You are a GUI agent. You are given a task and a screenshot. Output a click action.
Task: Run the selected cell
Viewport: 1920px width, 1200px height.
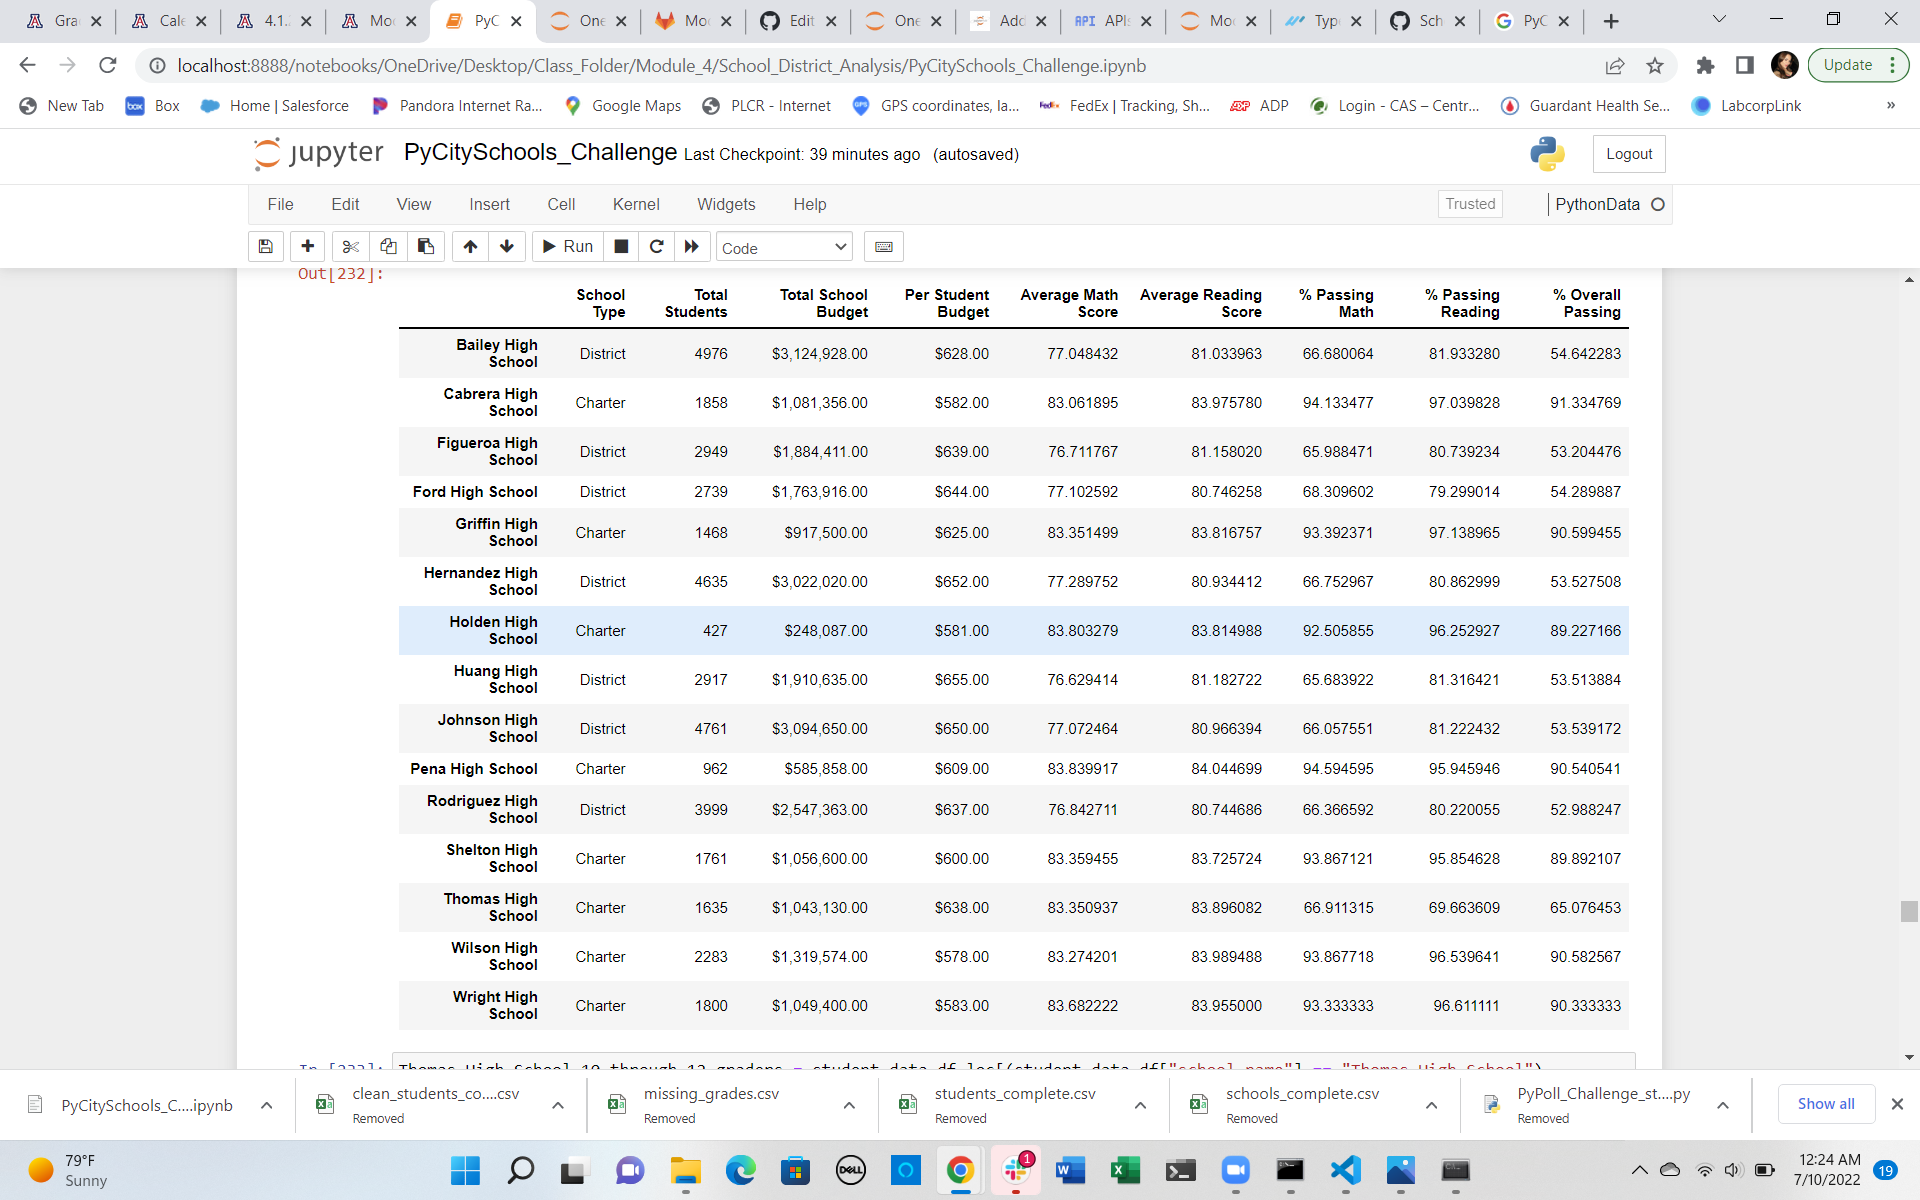click(x=567, y=246)
